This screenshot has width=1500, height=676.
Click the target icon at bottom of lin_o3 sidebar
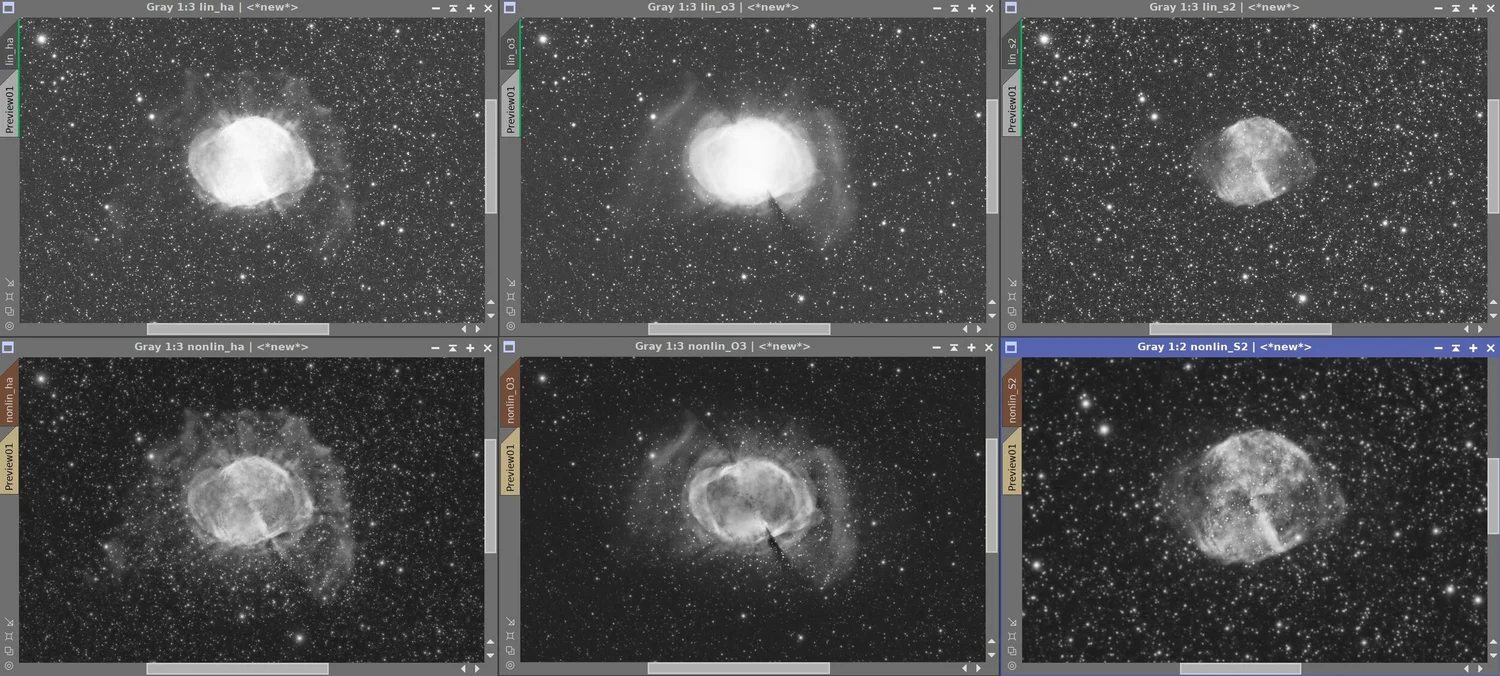pyautogui.click(x=510, y=325)
